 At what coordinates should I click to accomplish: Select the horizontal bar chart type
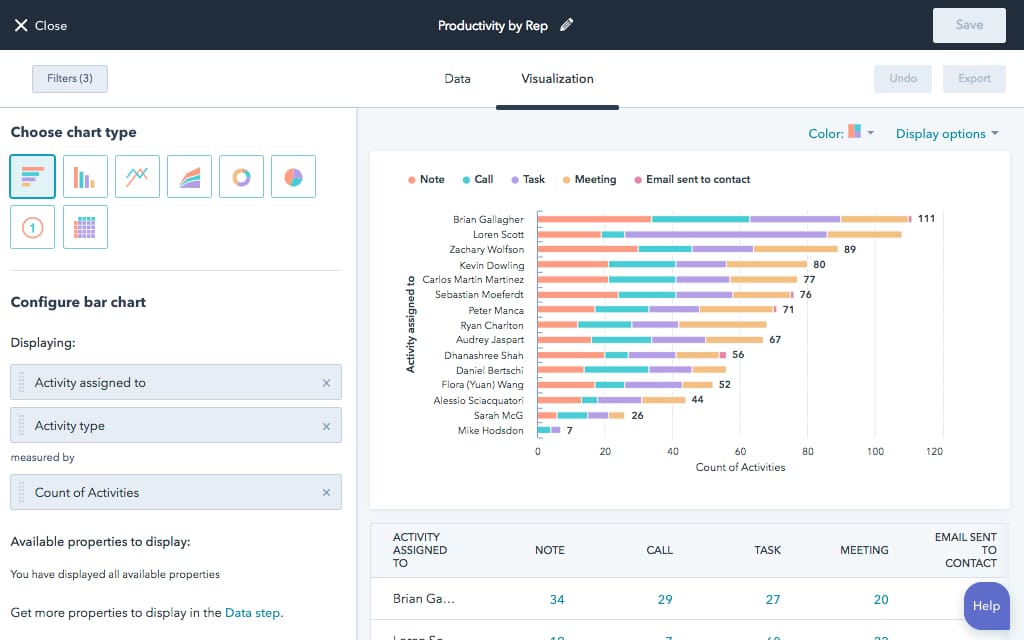pos(33,176)
